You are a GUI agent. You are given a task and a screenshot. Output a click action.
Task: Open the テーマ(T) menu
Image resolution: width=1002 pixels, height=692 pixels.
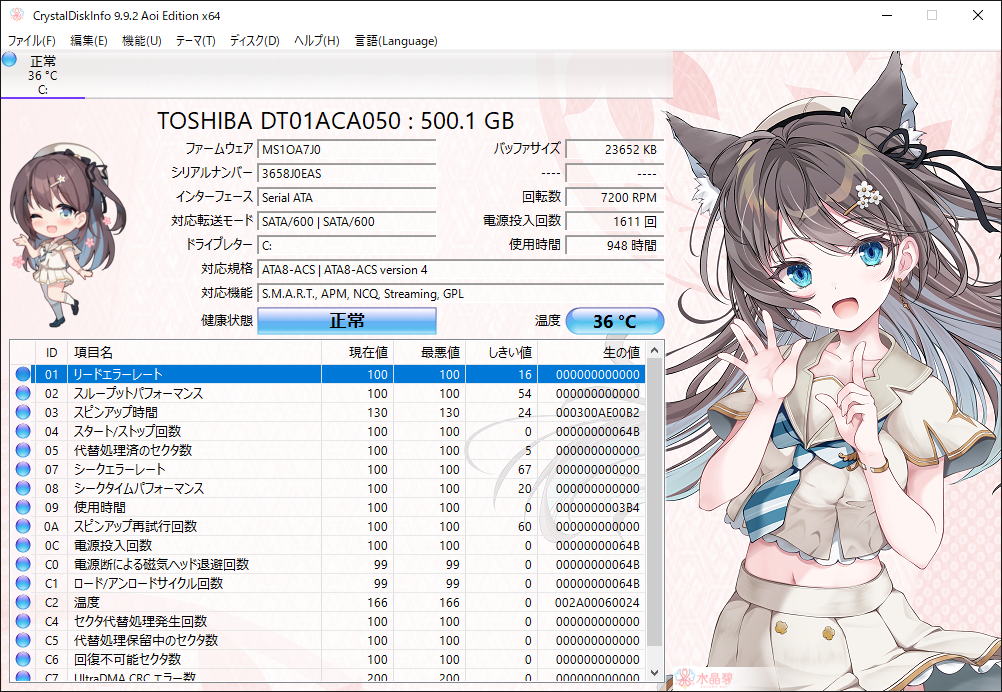(x=196, y=40)
